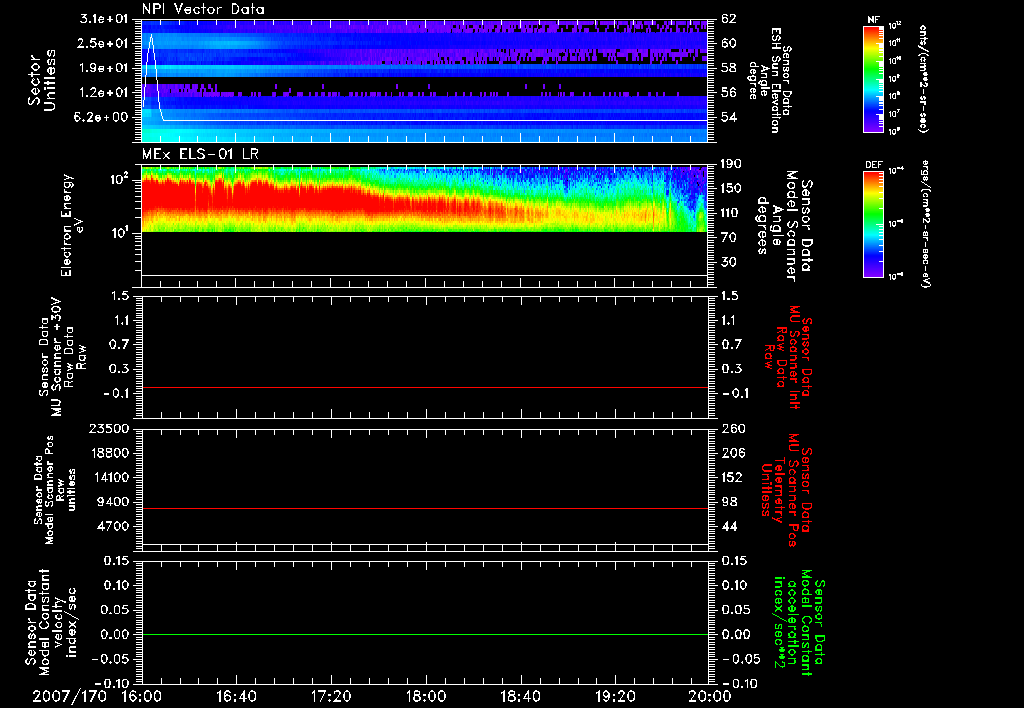Click tick value "110" on scanner angle axis
1024x708 pixels.
click(x=731, y=213)
